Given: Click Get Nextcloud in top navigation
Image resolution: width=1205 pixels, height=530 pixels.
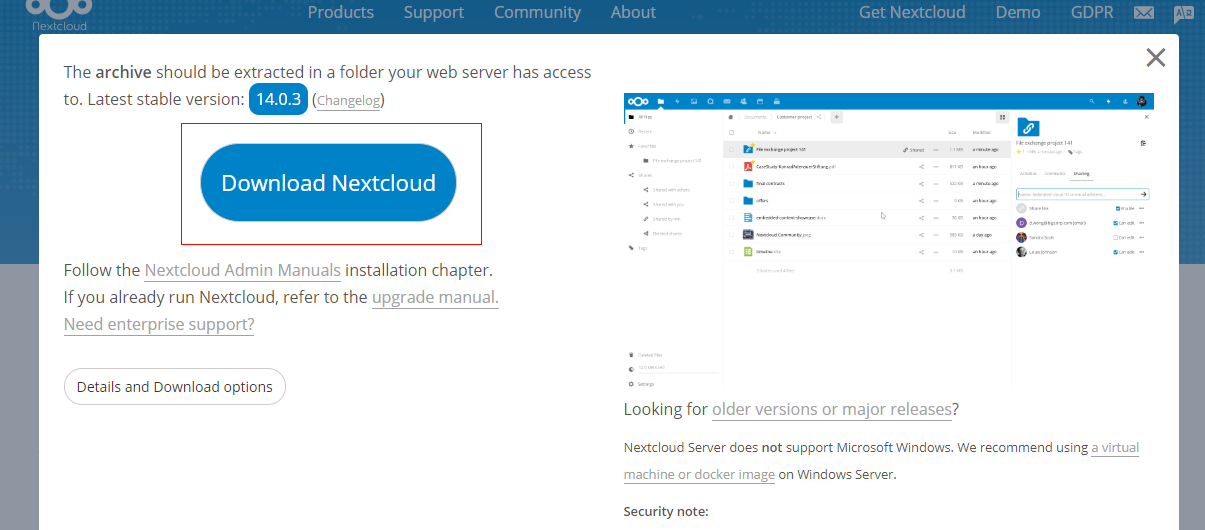Looking at the screenshot, I should point(912,13).
